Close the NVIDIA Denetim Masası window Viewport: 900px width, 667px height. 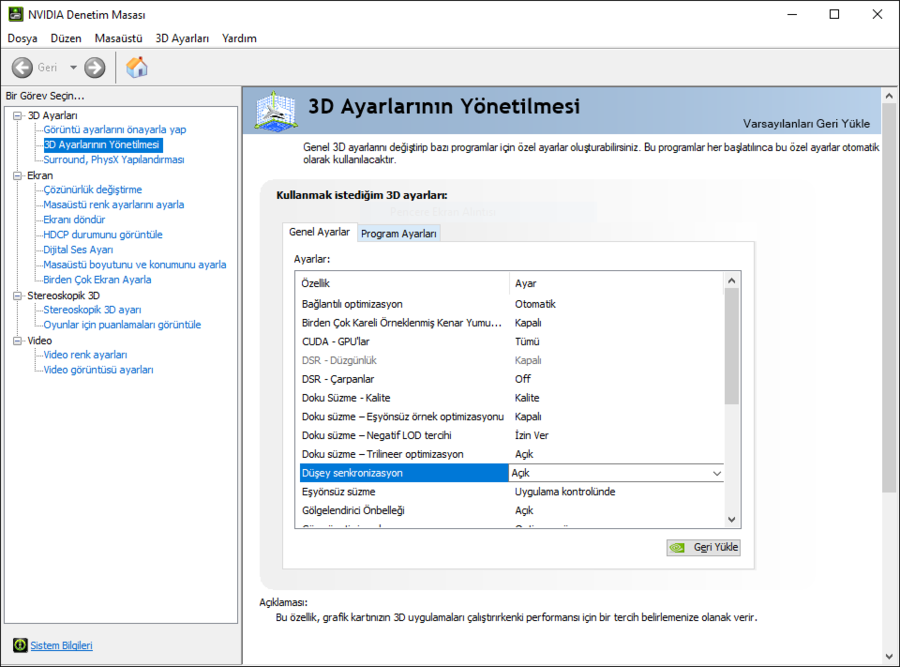[877, 14]
